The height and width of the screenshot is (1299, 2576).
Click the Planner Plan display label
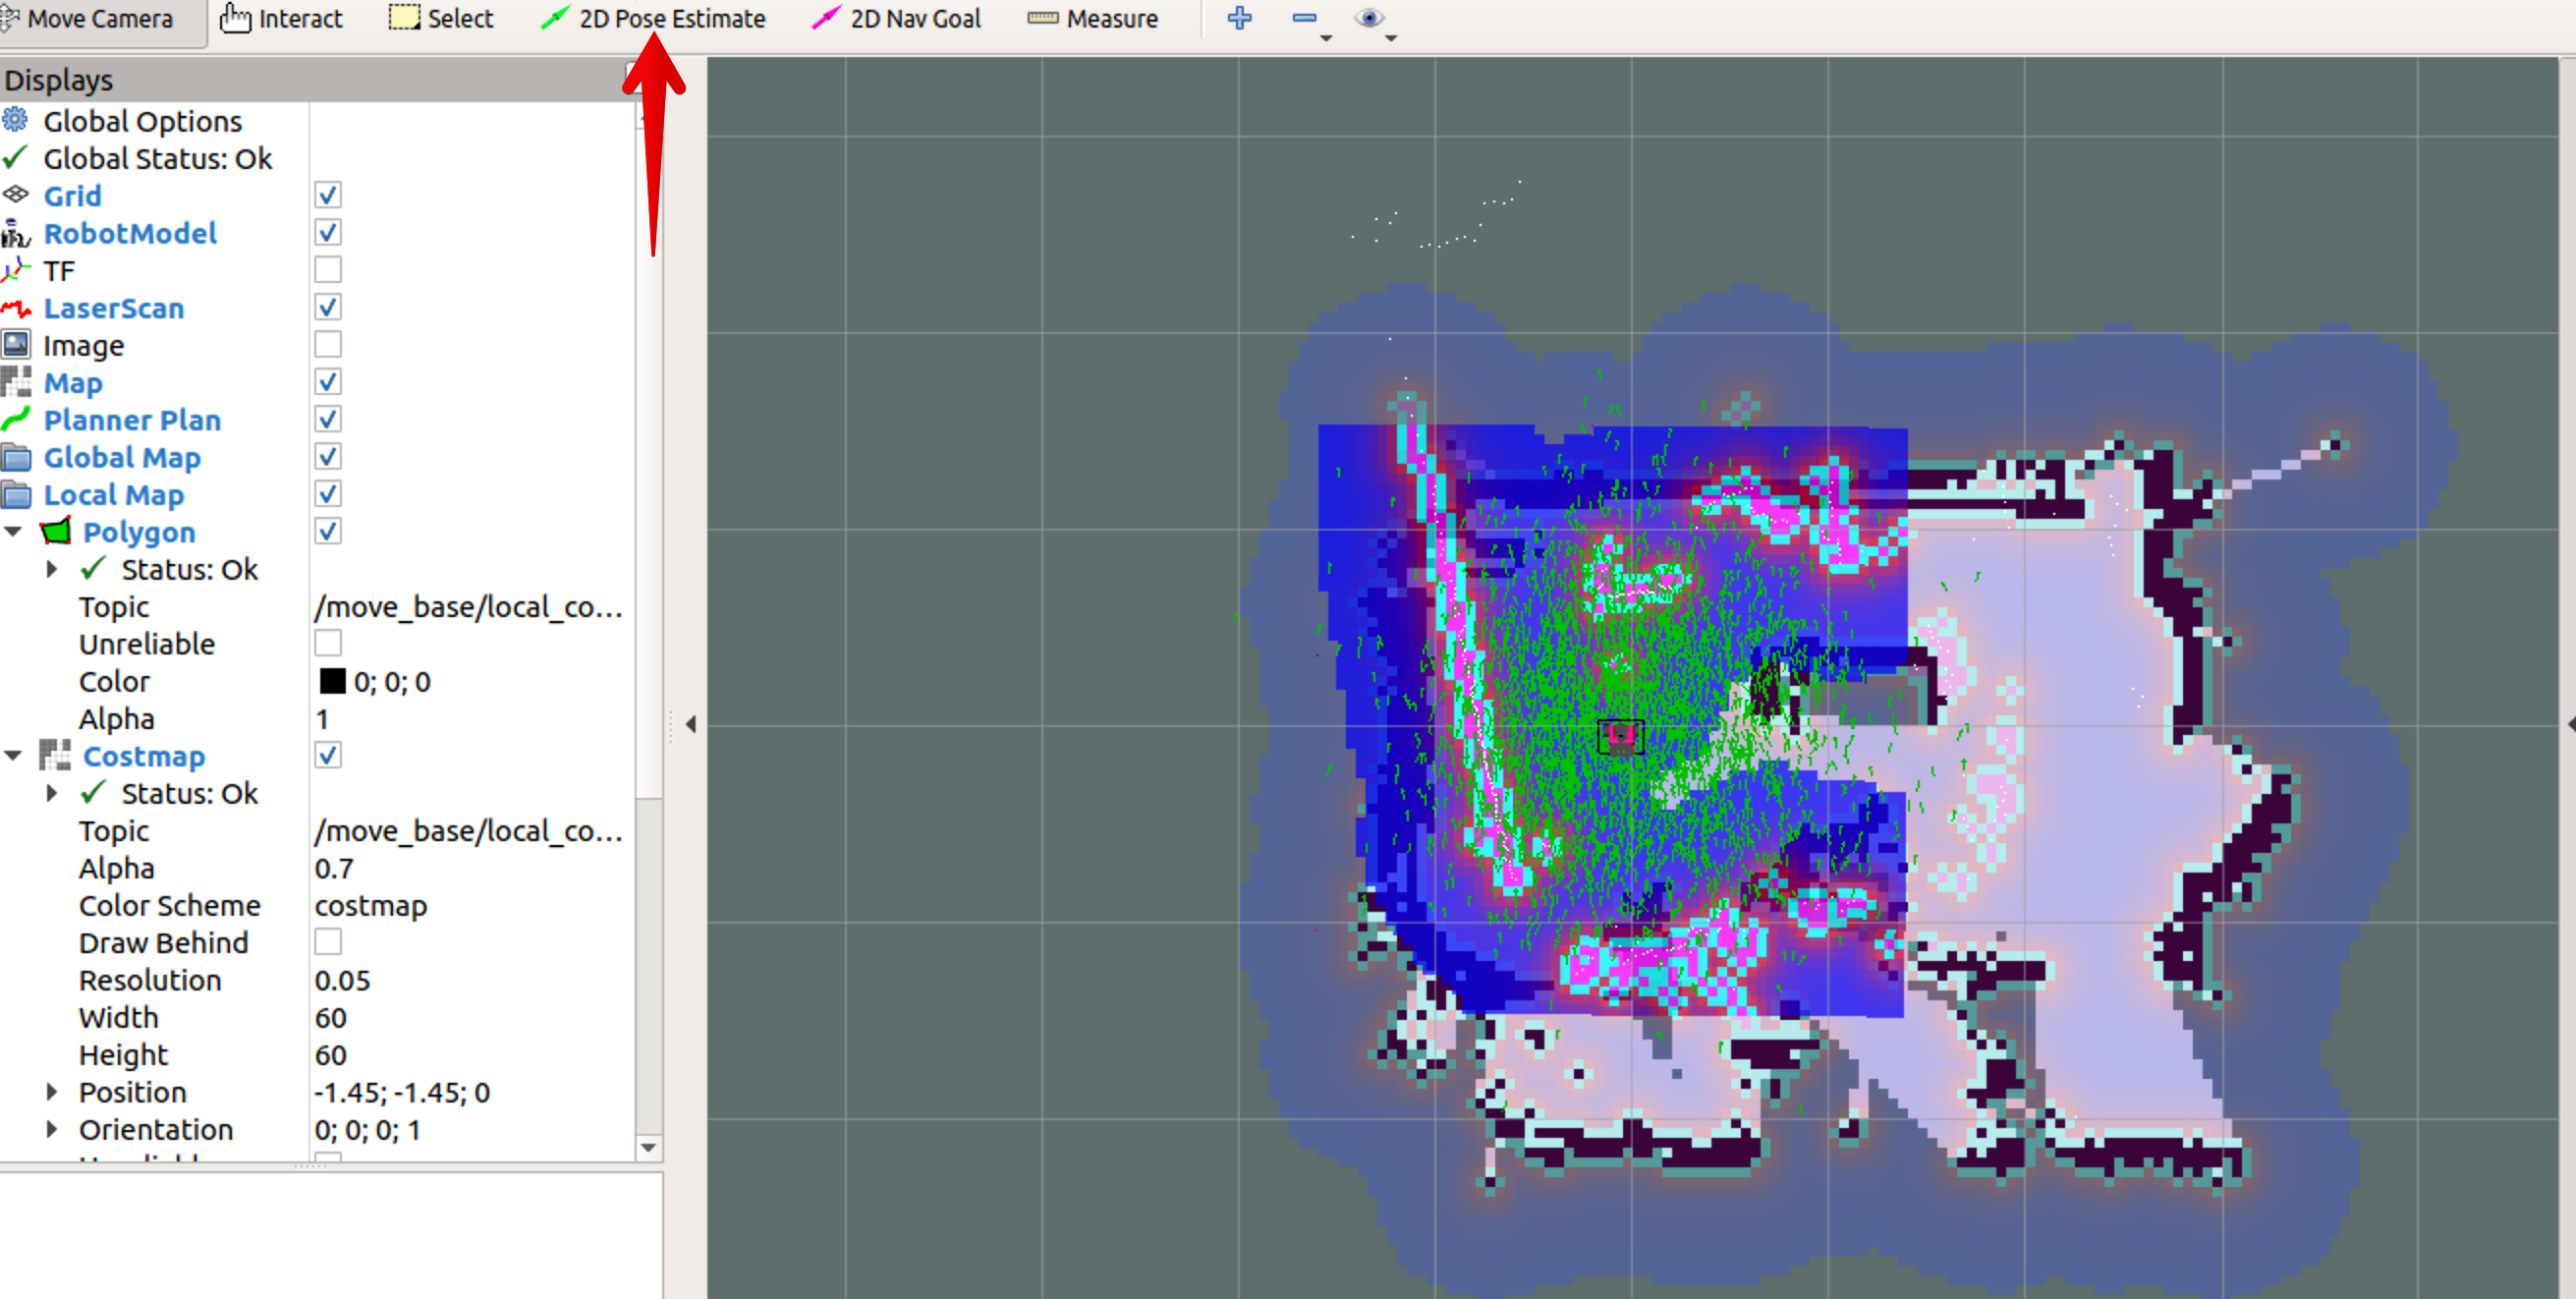click(x=132, y=420)
